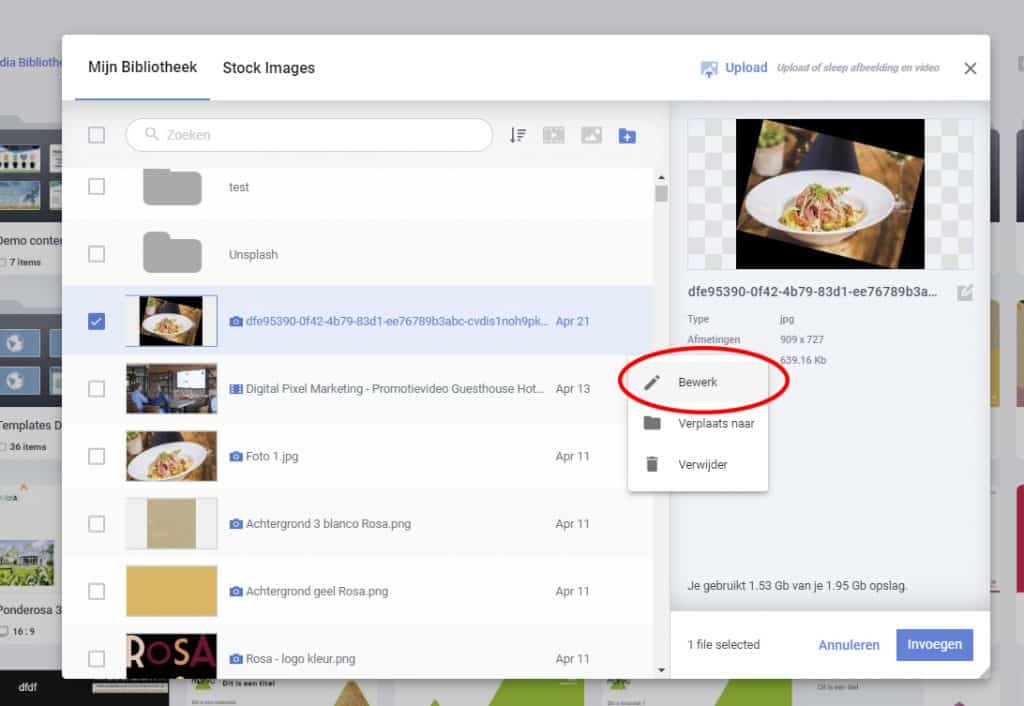Viewport: 1024px width, 706px height.
Task: Open the Digital Pixel Marketing video thumbnail
Action: coord(171,389)
